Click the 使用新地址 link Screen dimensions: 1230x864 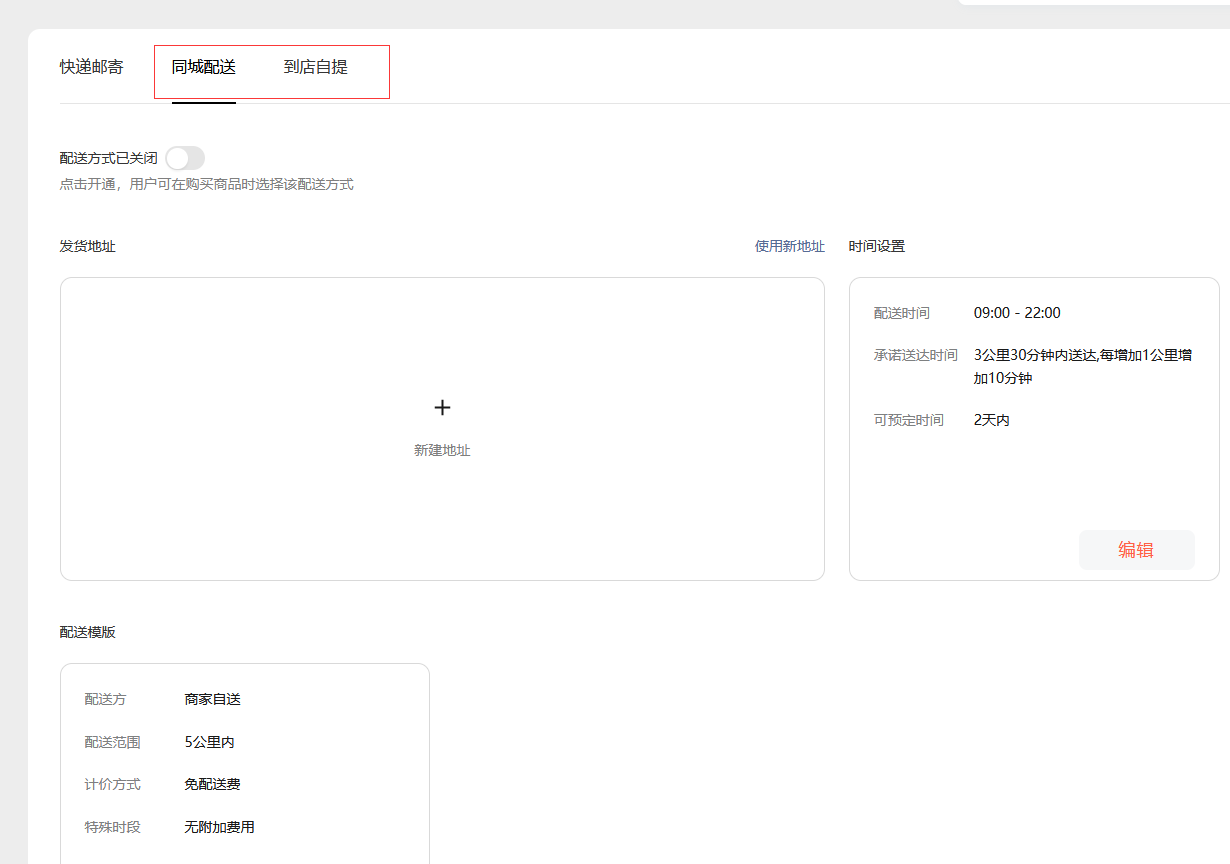click(789, 246)
